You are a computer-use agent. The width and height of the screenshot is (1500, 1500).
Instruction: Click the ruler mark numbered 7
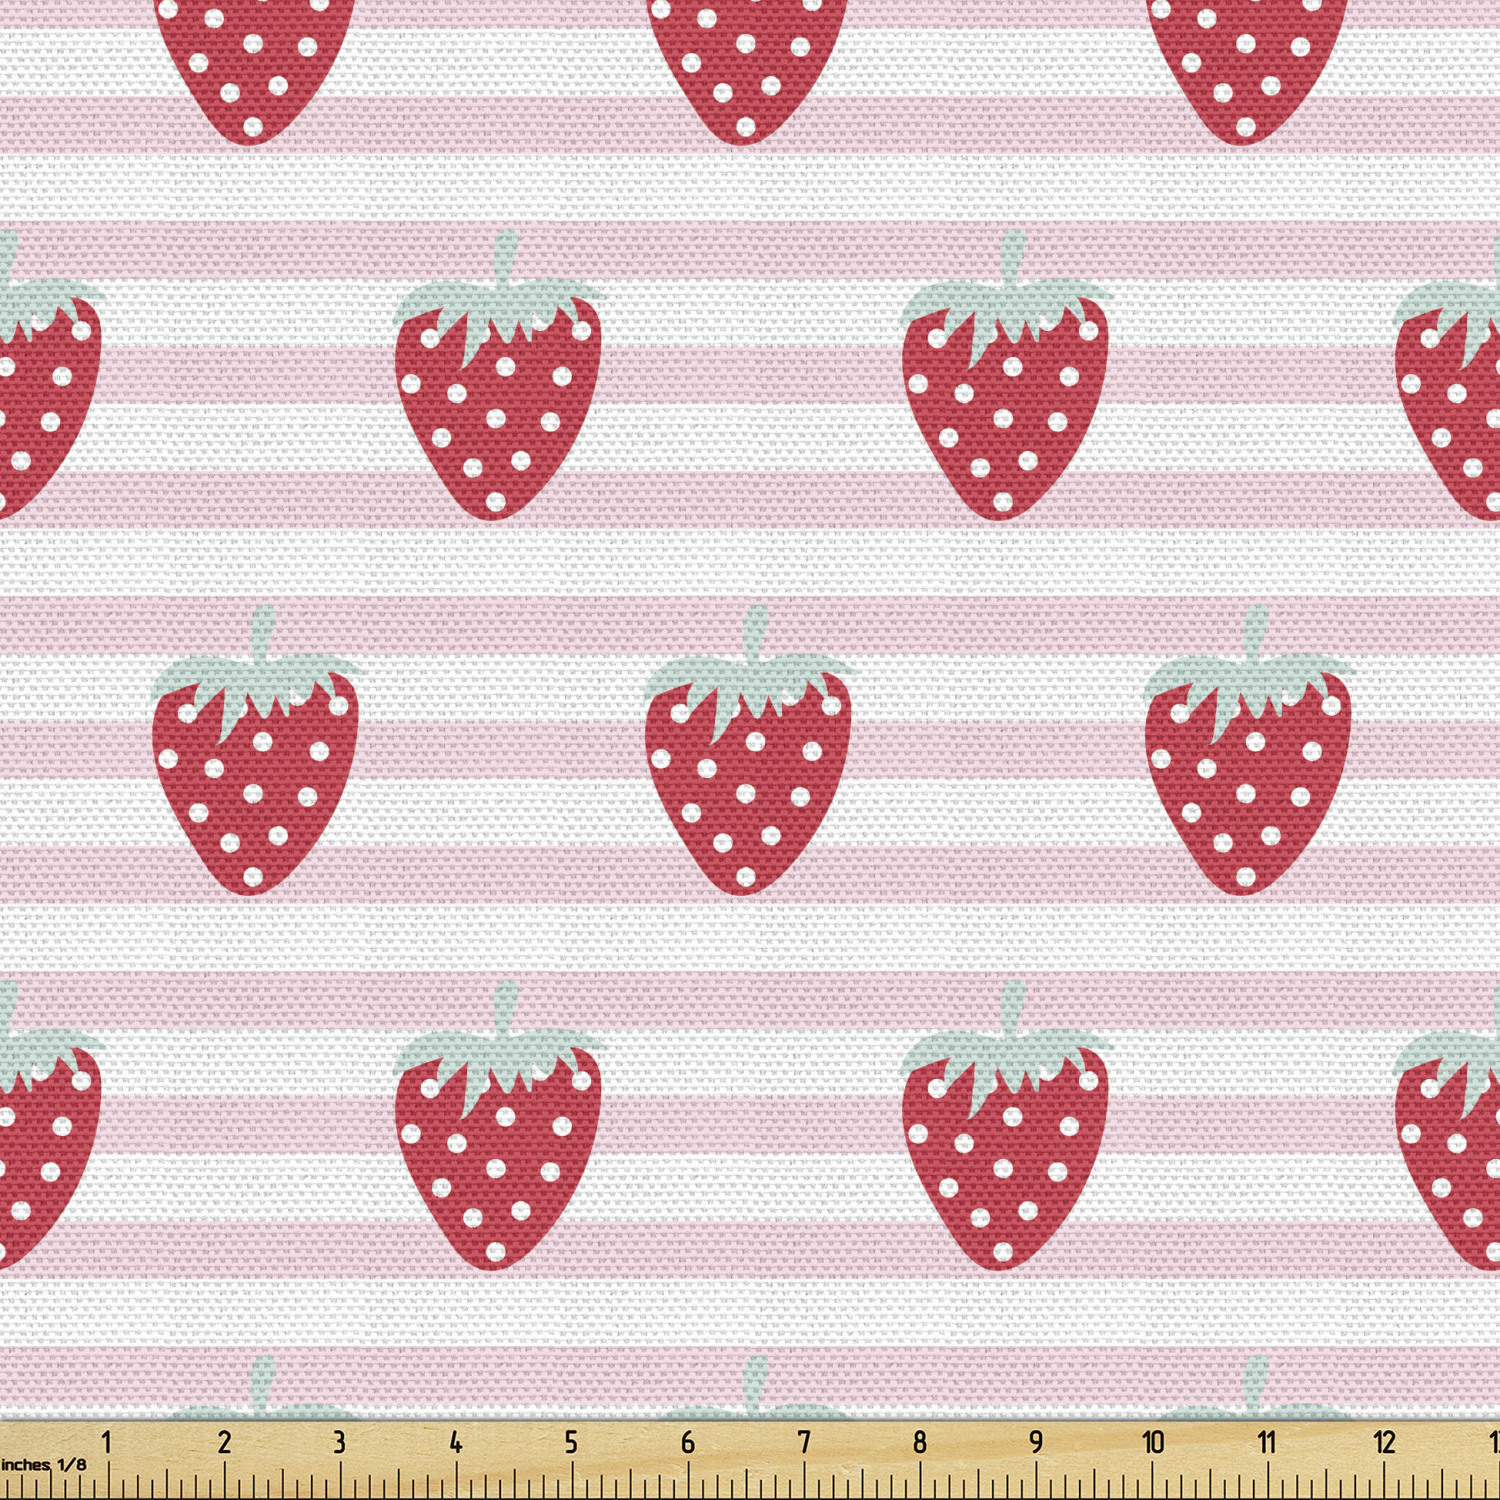click(804, 1442)
